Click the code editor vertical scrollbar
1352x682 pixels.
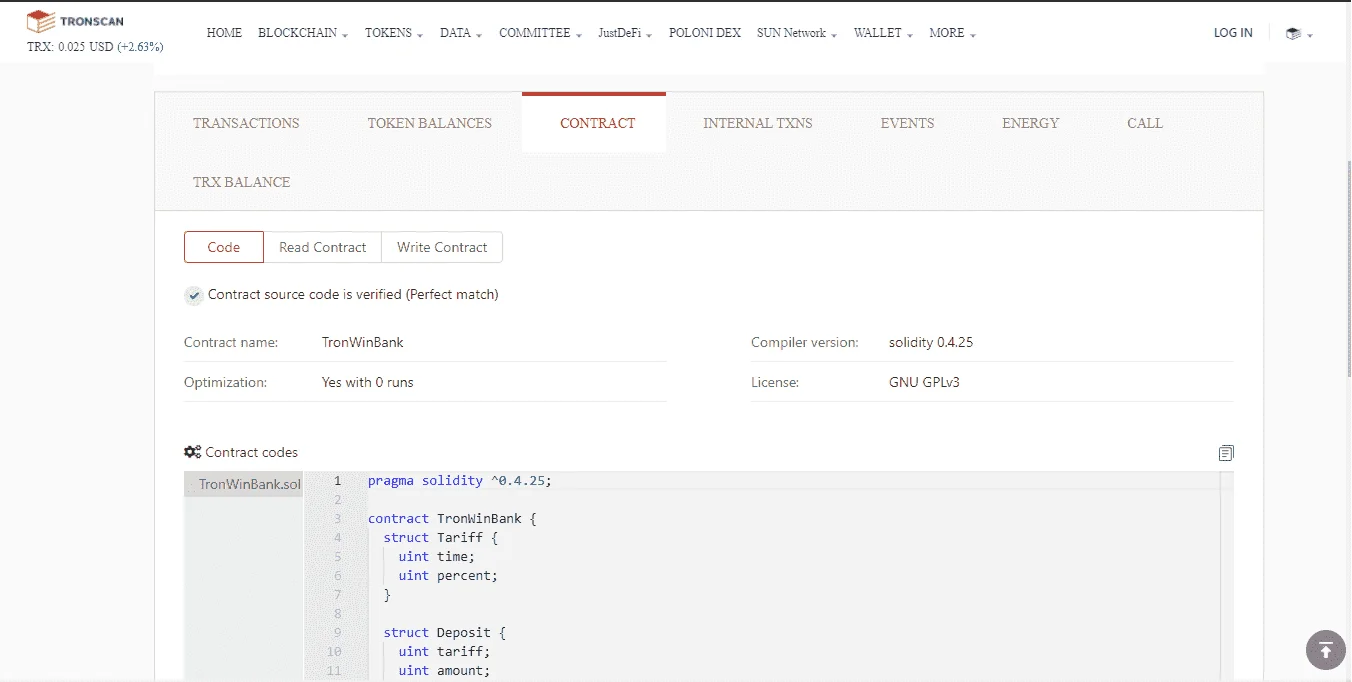(1226, 577)
